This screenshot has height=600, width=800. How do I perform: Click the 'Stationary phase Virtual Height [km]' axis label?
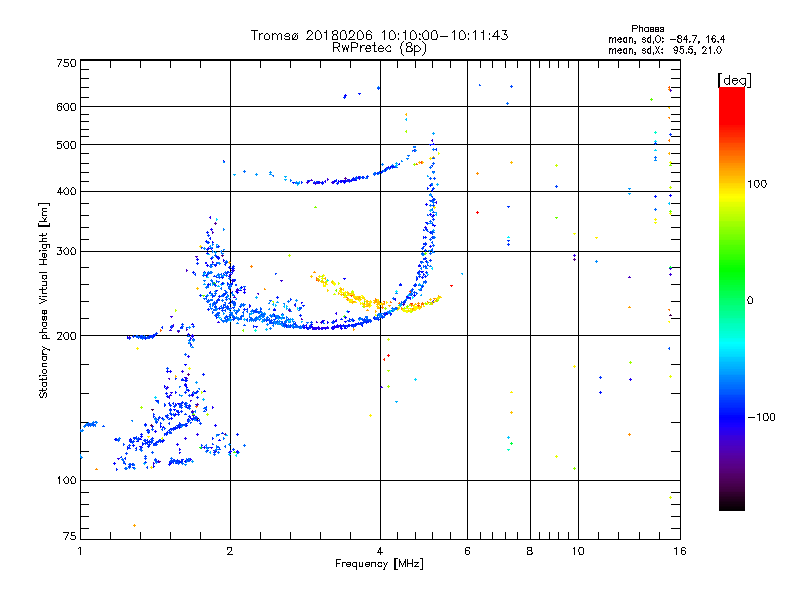43,301
